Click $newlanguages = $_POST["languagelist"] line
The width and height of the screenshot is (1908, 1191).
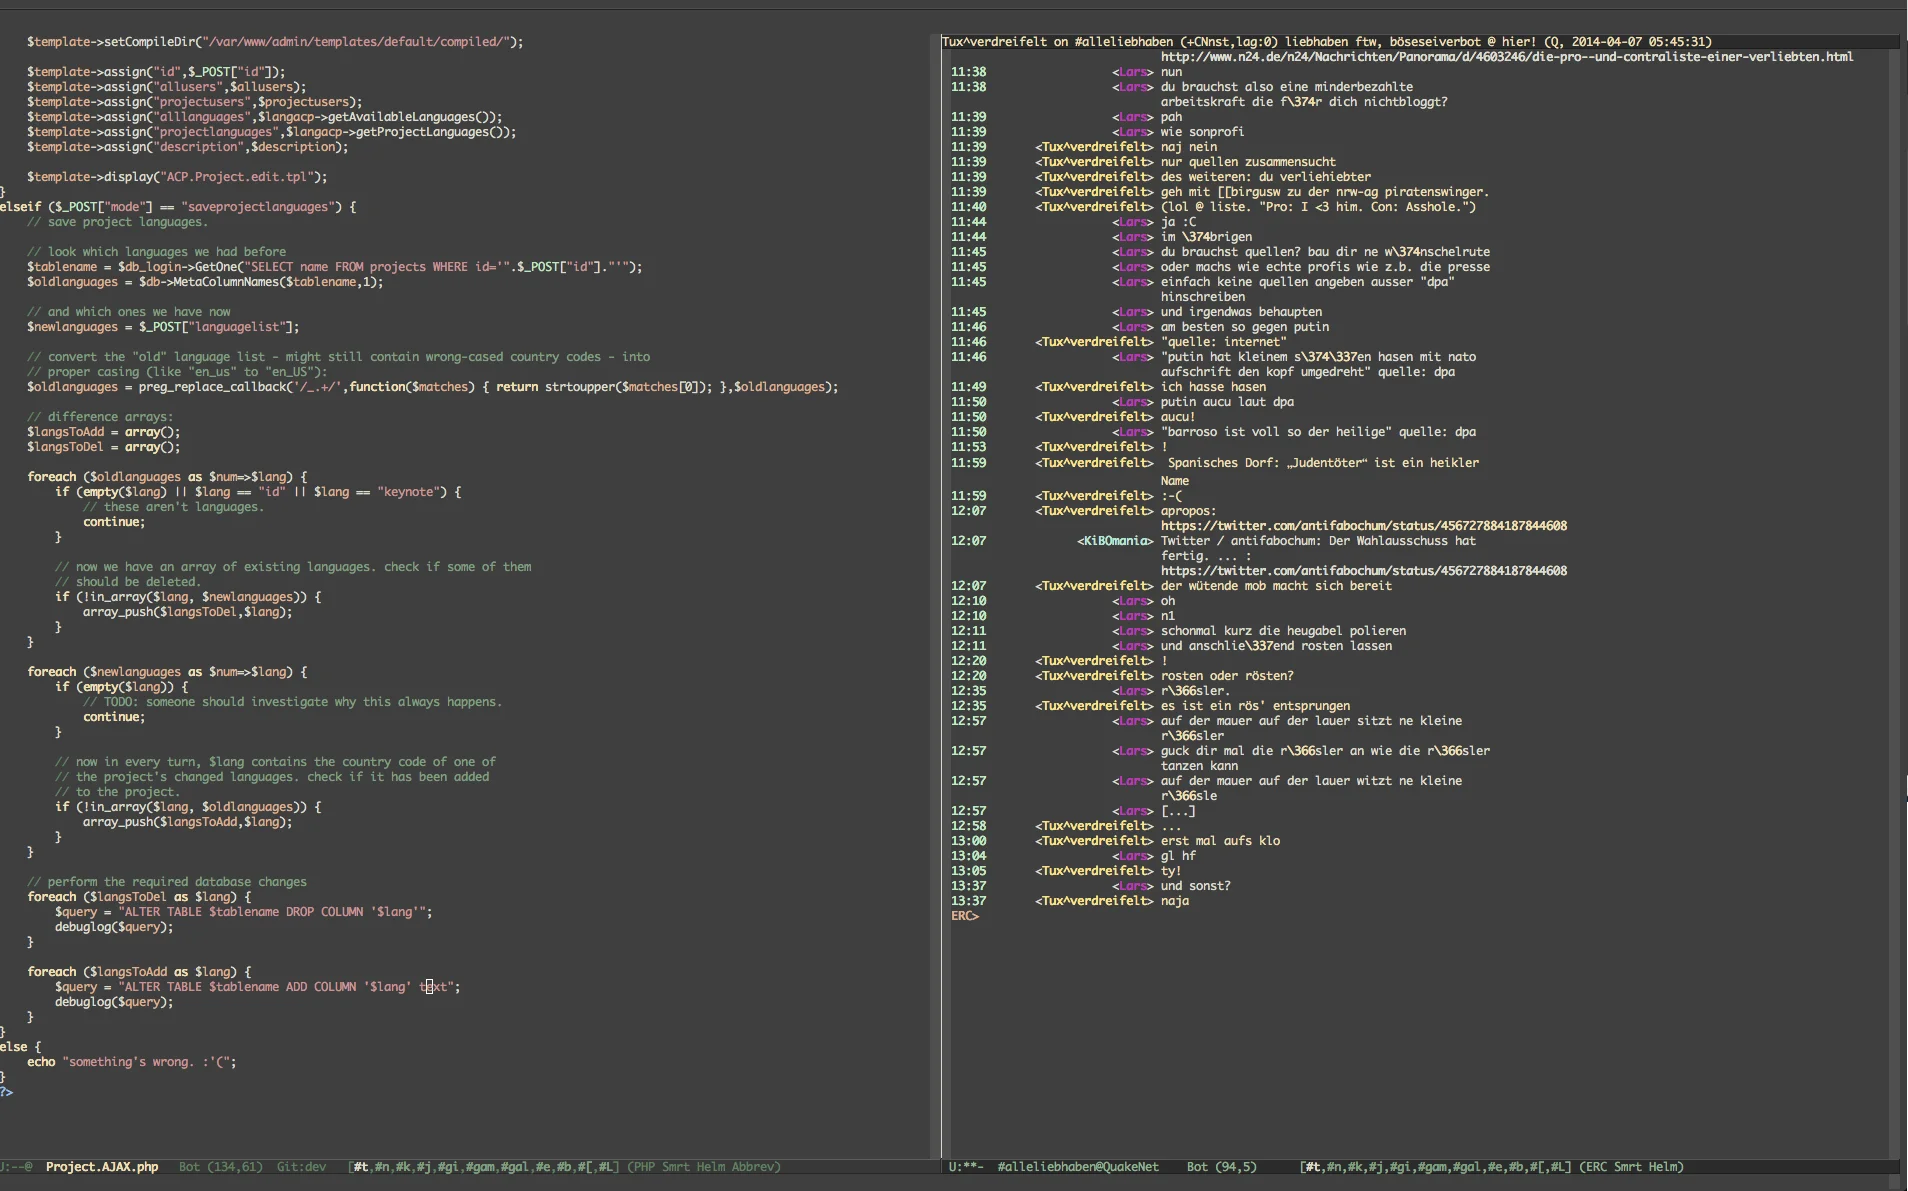pos(163,327)
